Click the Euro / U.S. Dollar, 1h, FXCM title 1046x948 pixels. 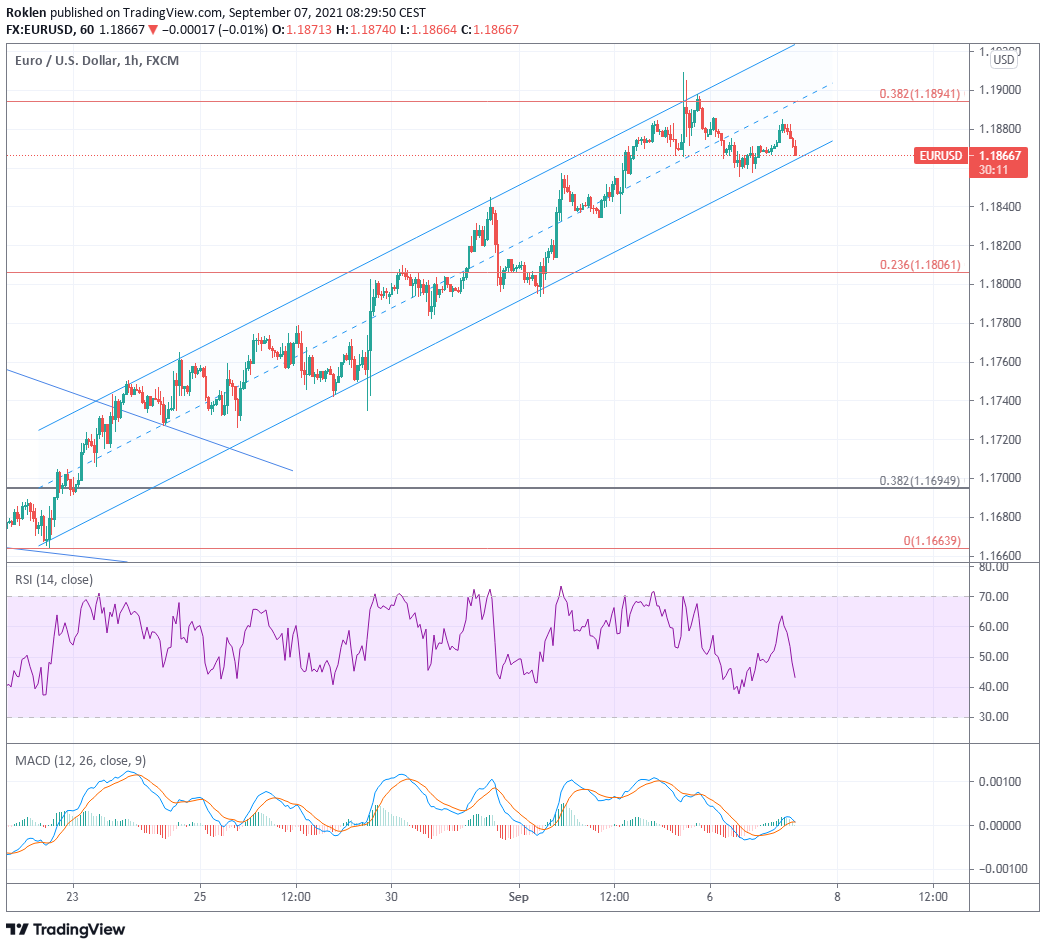coord(97,61)
